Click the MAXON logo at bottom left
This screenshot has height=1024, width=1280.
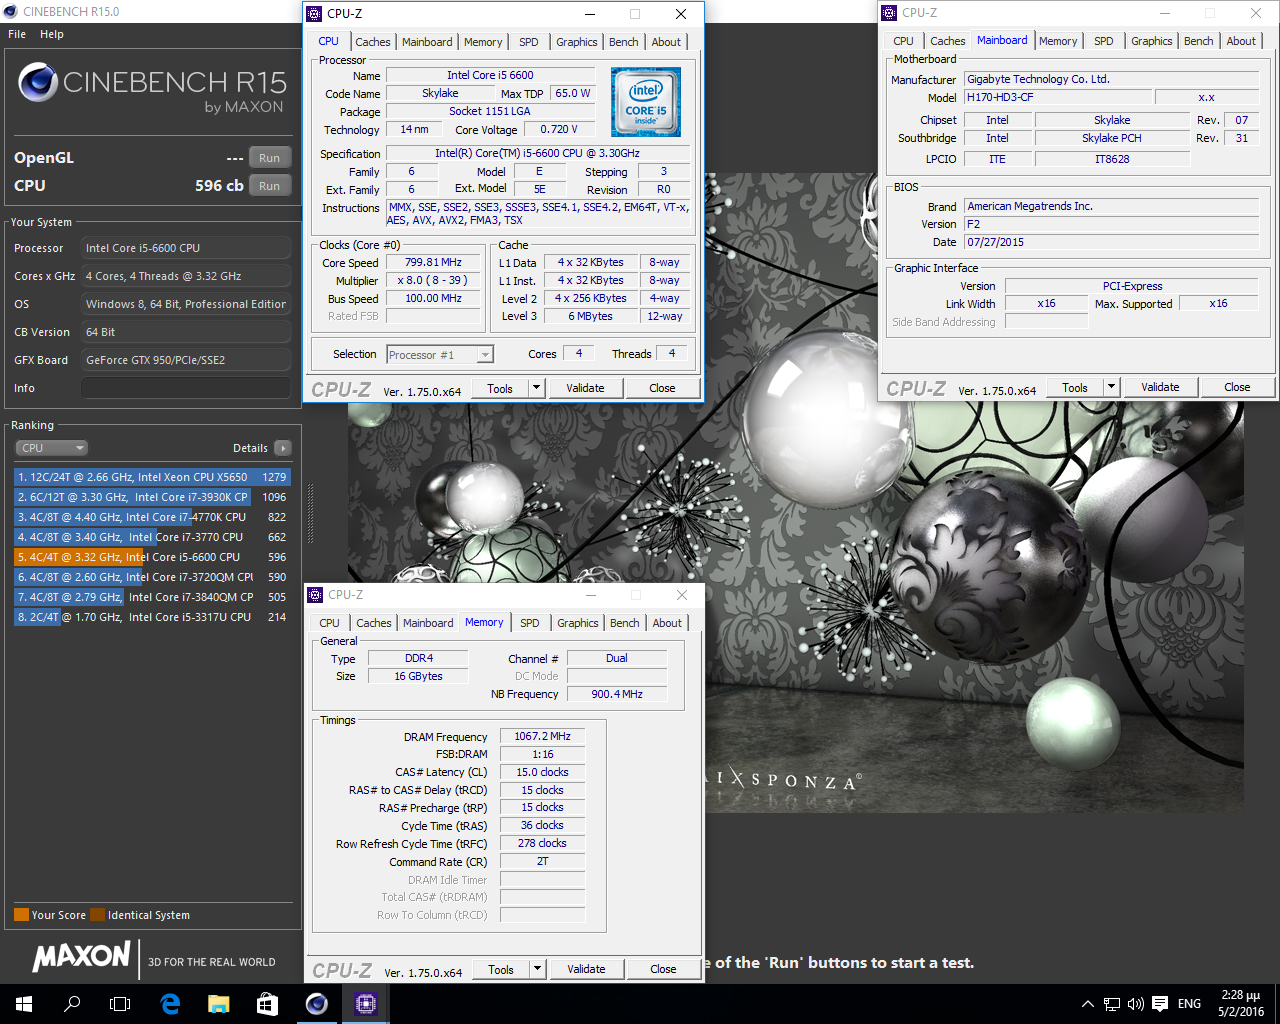point(81,957)
